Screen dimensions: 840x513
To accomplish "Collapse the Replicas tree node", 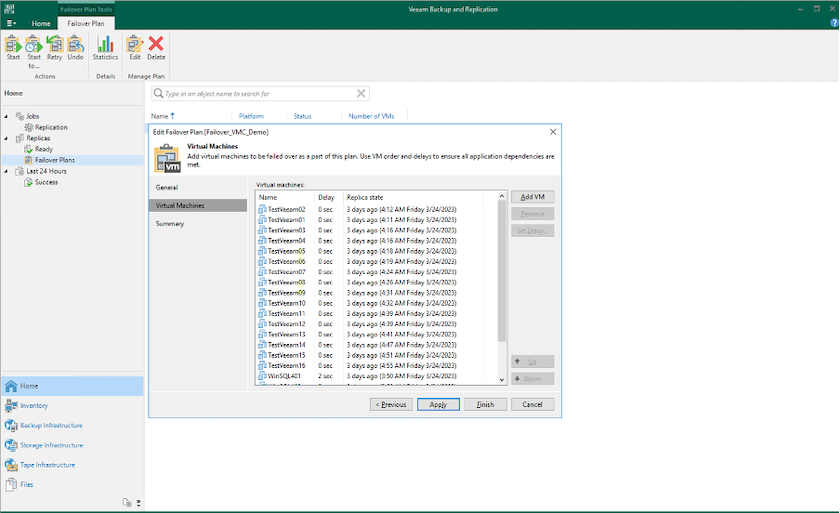I will click(x=6, y=138).
